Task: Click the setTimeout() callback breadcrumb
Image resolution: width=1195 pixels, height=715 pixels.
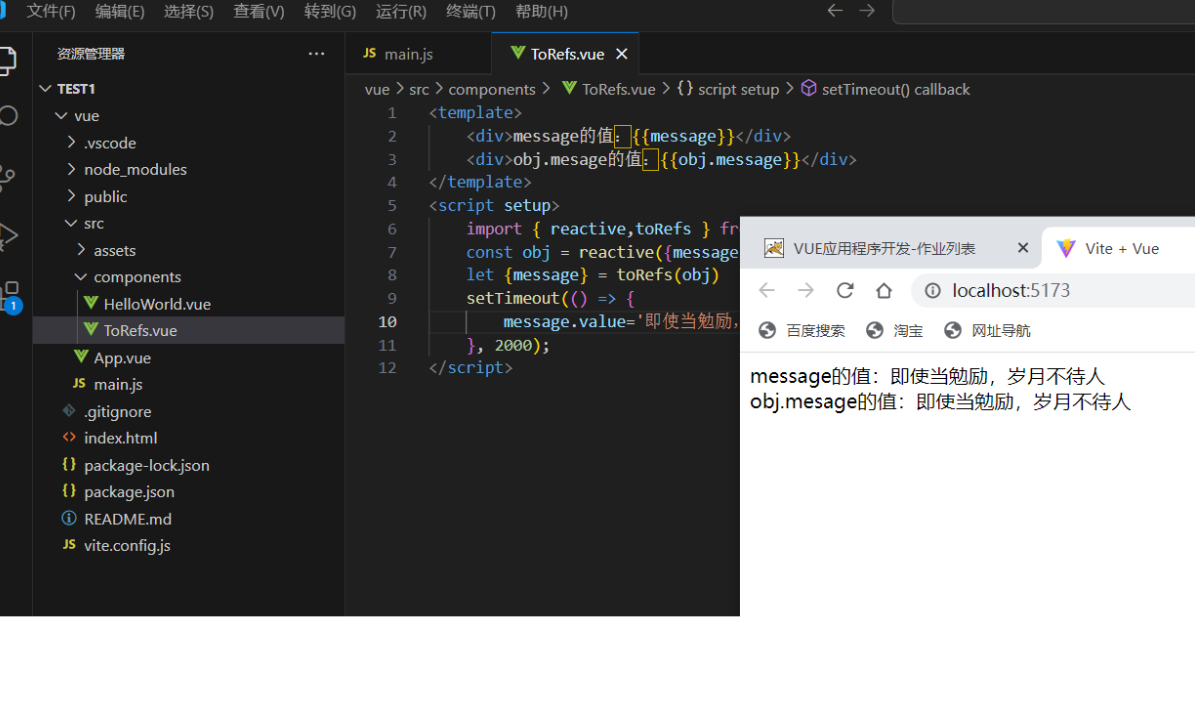Action: pyautogui.click(x=895, y=89)
